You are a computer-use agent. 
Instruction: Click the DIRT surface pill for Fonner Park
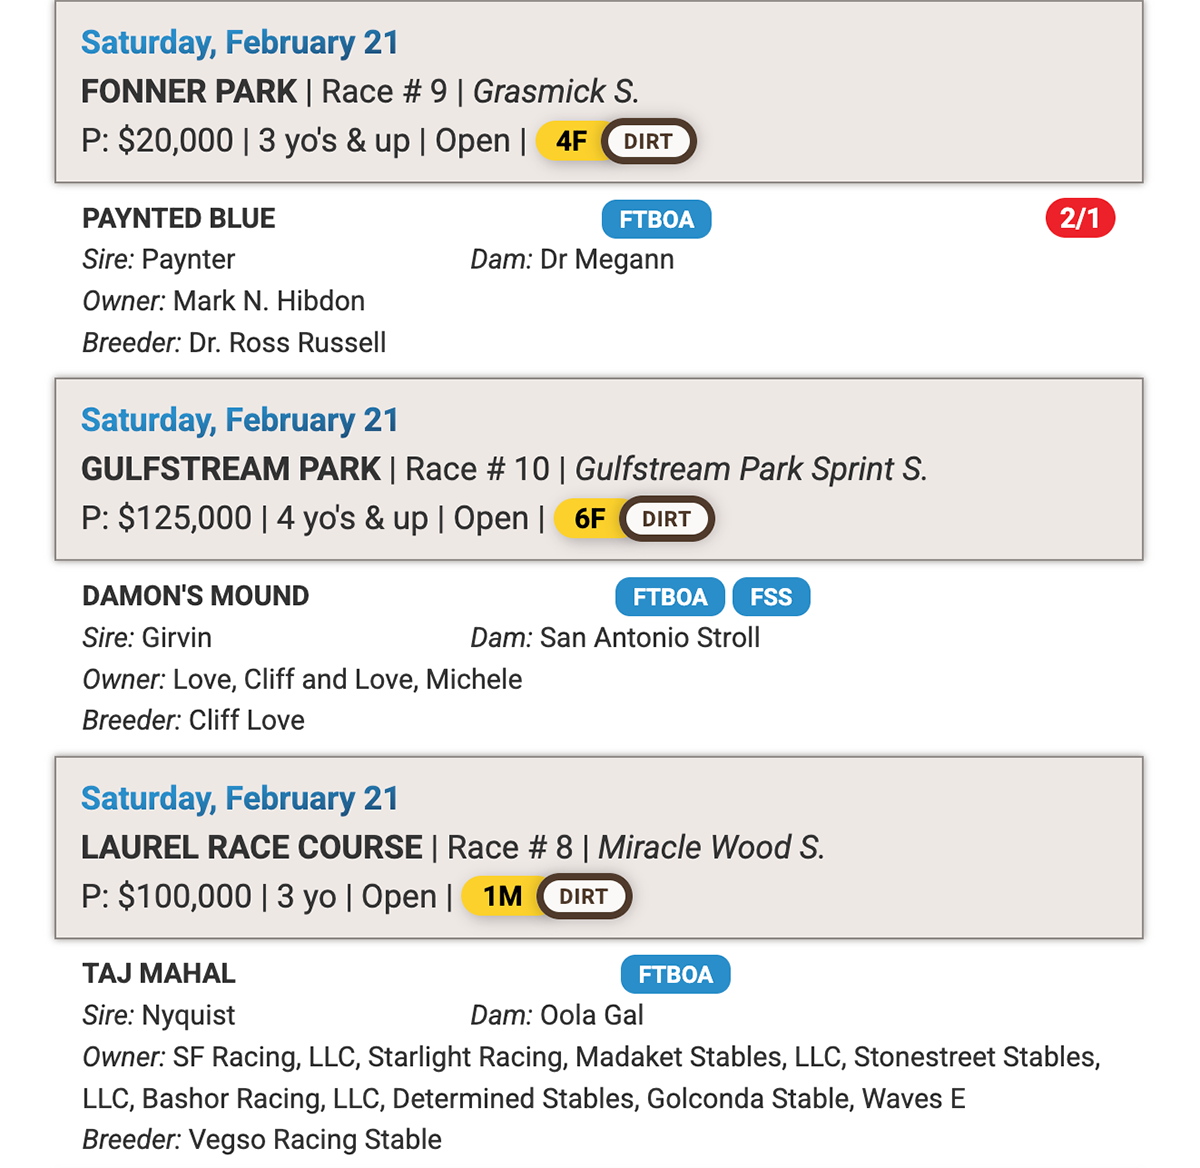click(x=648, y=141)
